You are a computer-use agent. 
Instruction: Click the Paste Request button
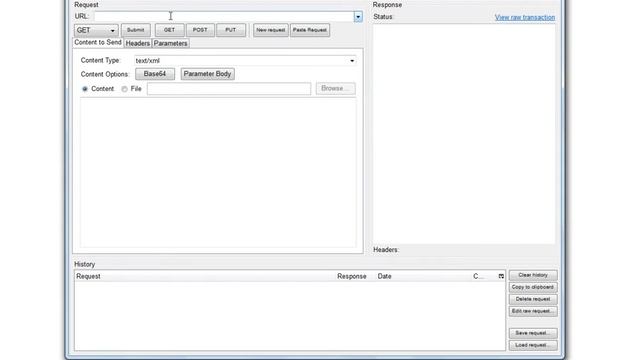tap(310, 30)
